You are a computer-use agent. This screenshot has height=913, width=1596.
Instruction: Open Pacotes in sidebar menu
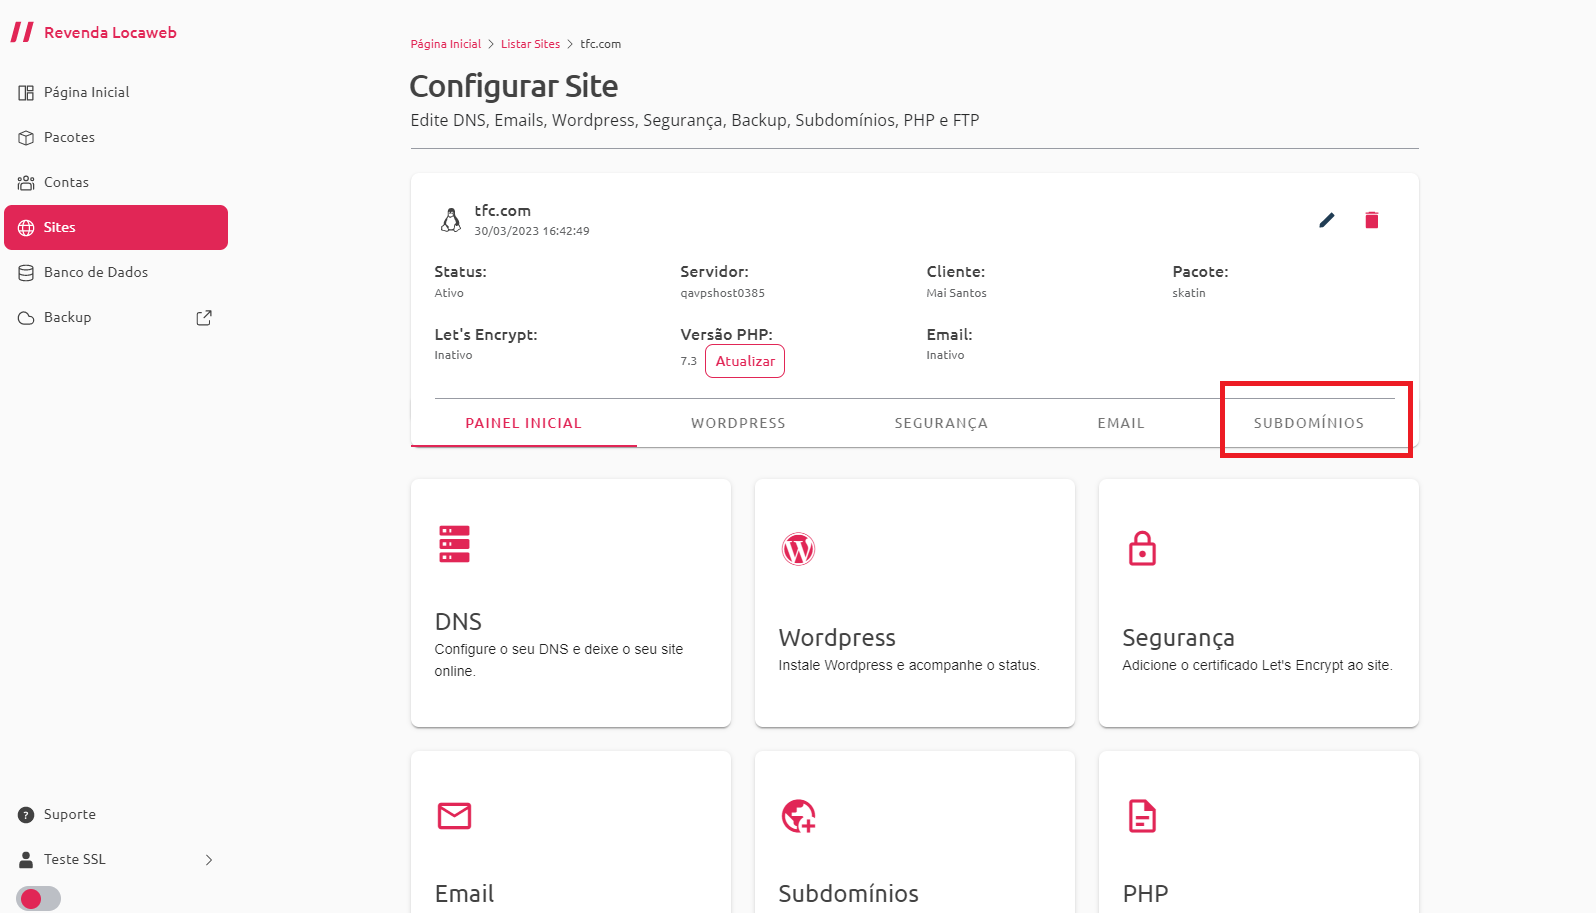pos(116,138)
